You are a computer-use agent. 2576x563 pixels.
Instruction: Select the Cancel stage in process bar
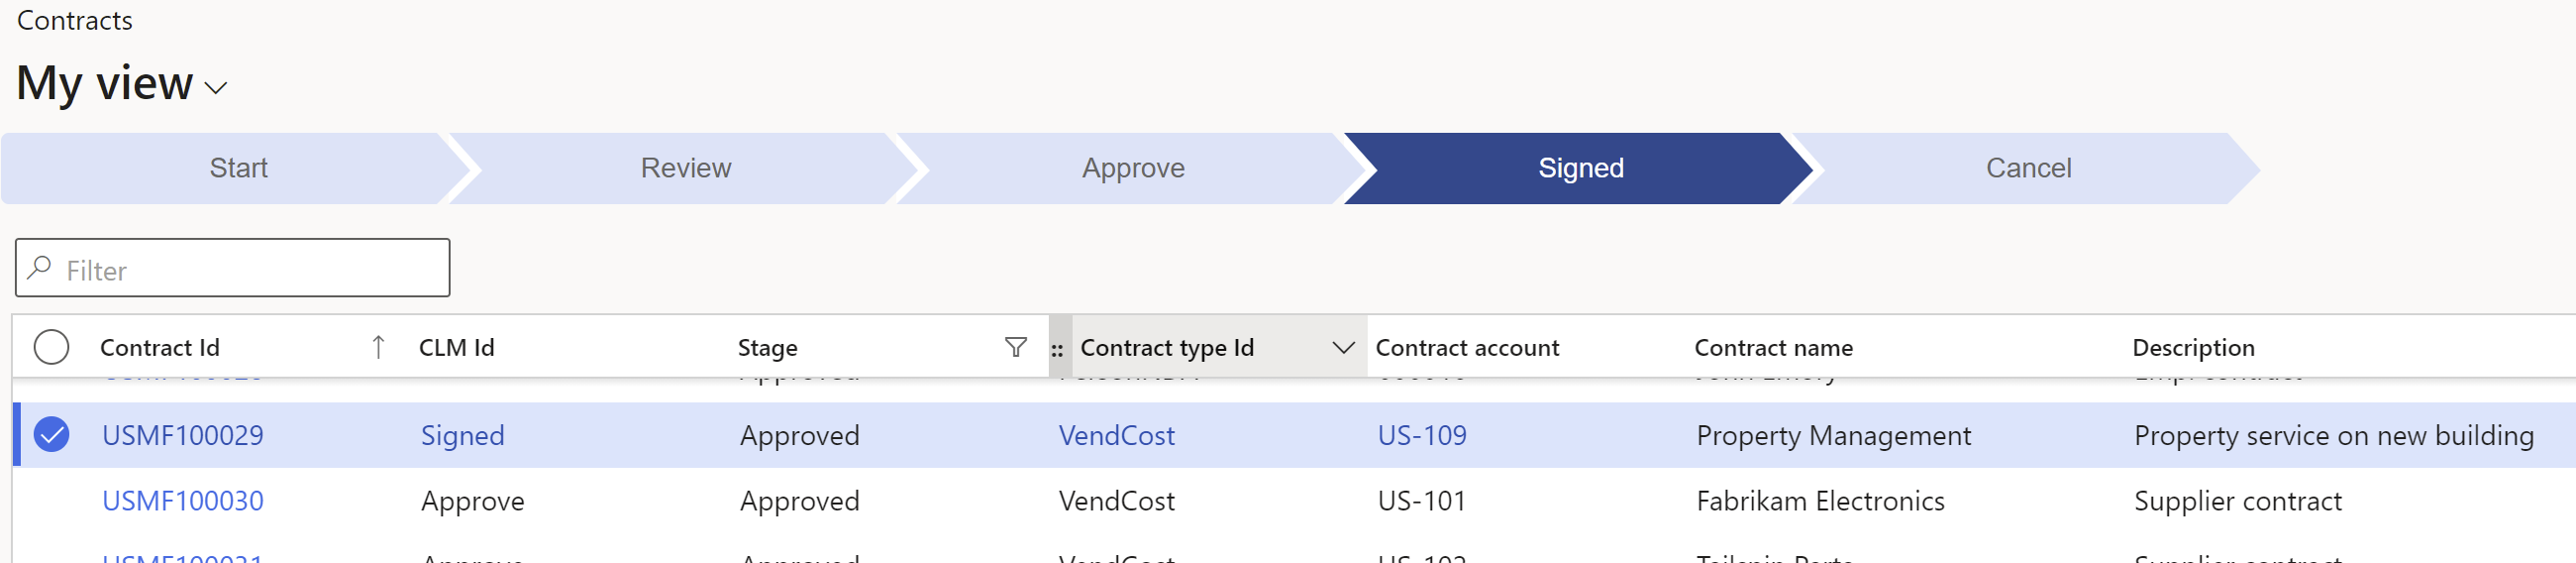coord(2027,168)
